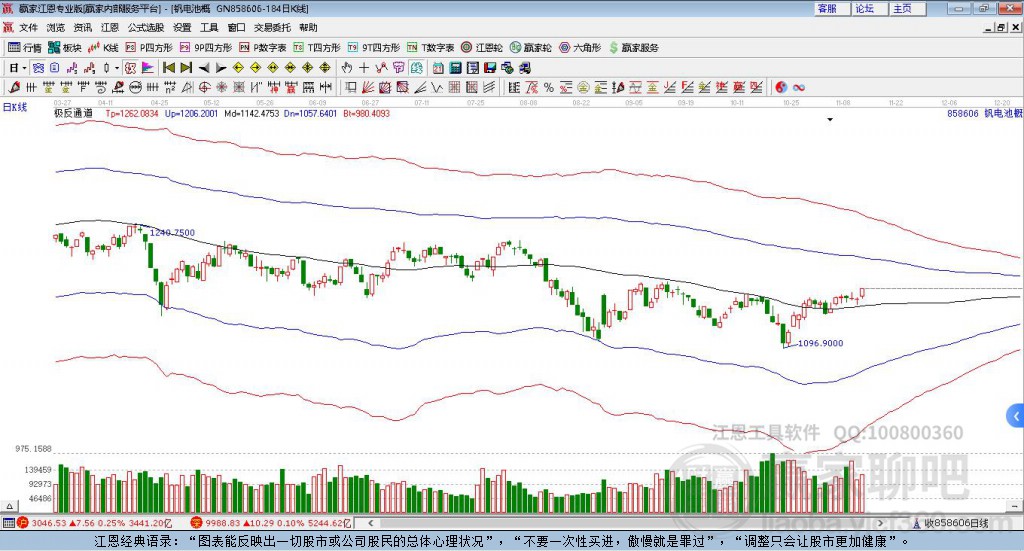Jump to the last bar with skip-forward icon
Image resolution: width=1024 pixels, height=551 pixels.
pos(186,68)
